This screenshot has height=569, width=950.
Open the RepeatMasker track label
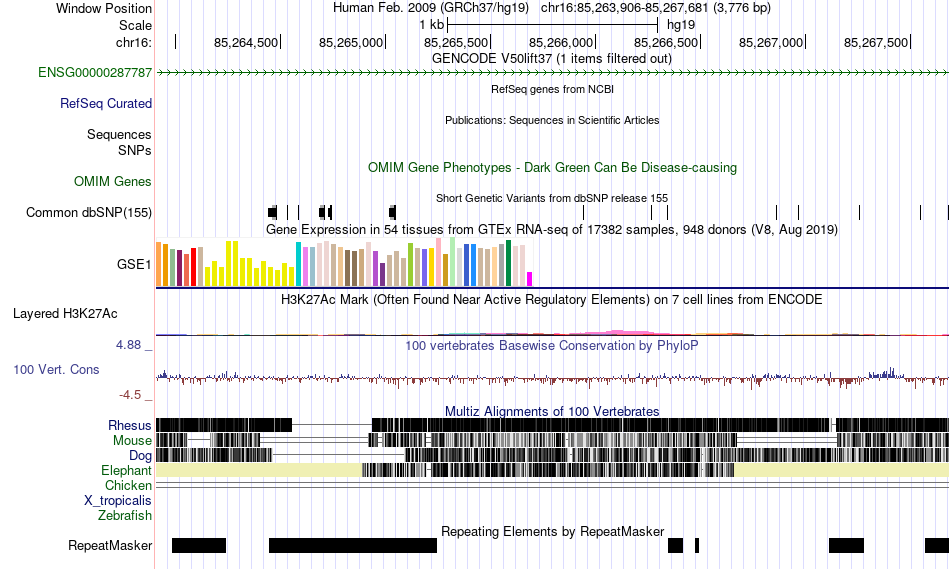click(110, 545)
